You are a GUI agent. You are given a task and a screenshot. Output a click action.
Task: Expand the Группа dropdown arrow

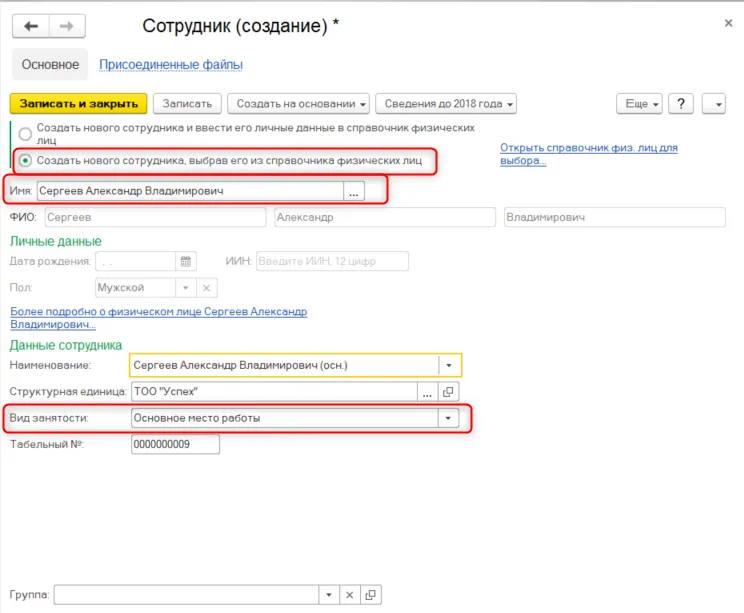coord(329,594)
